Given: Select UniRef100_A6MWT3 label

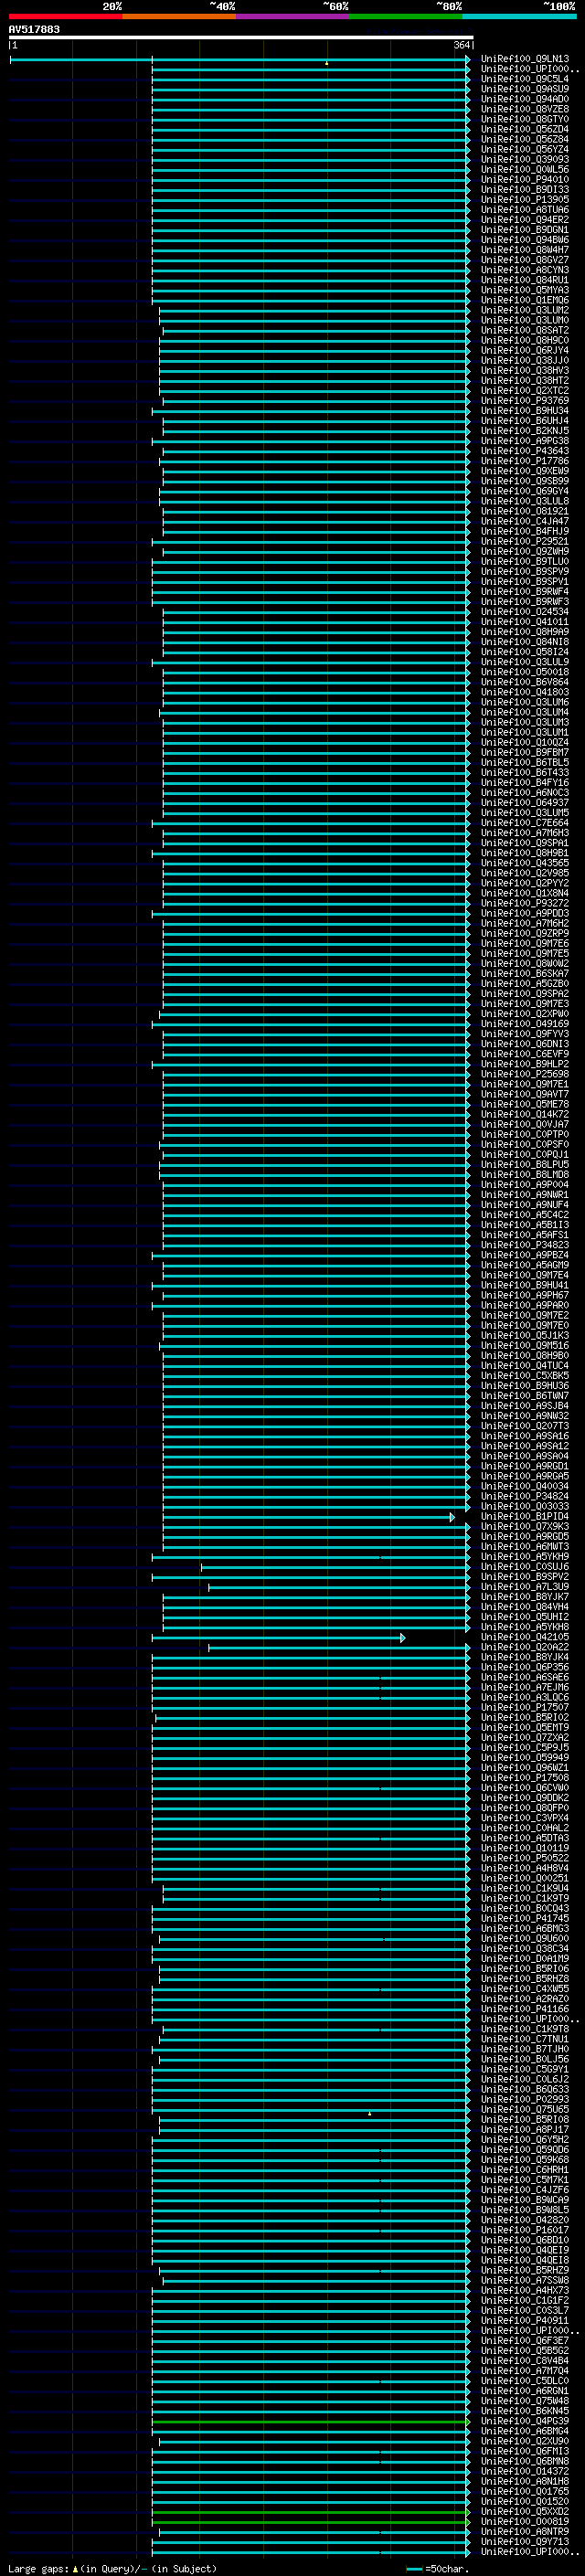Looking at the screenshot, I should [525, 1546].
